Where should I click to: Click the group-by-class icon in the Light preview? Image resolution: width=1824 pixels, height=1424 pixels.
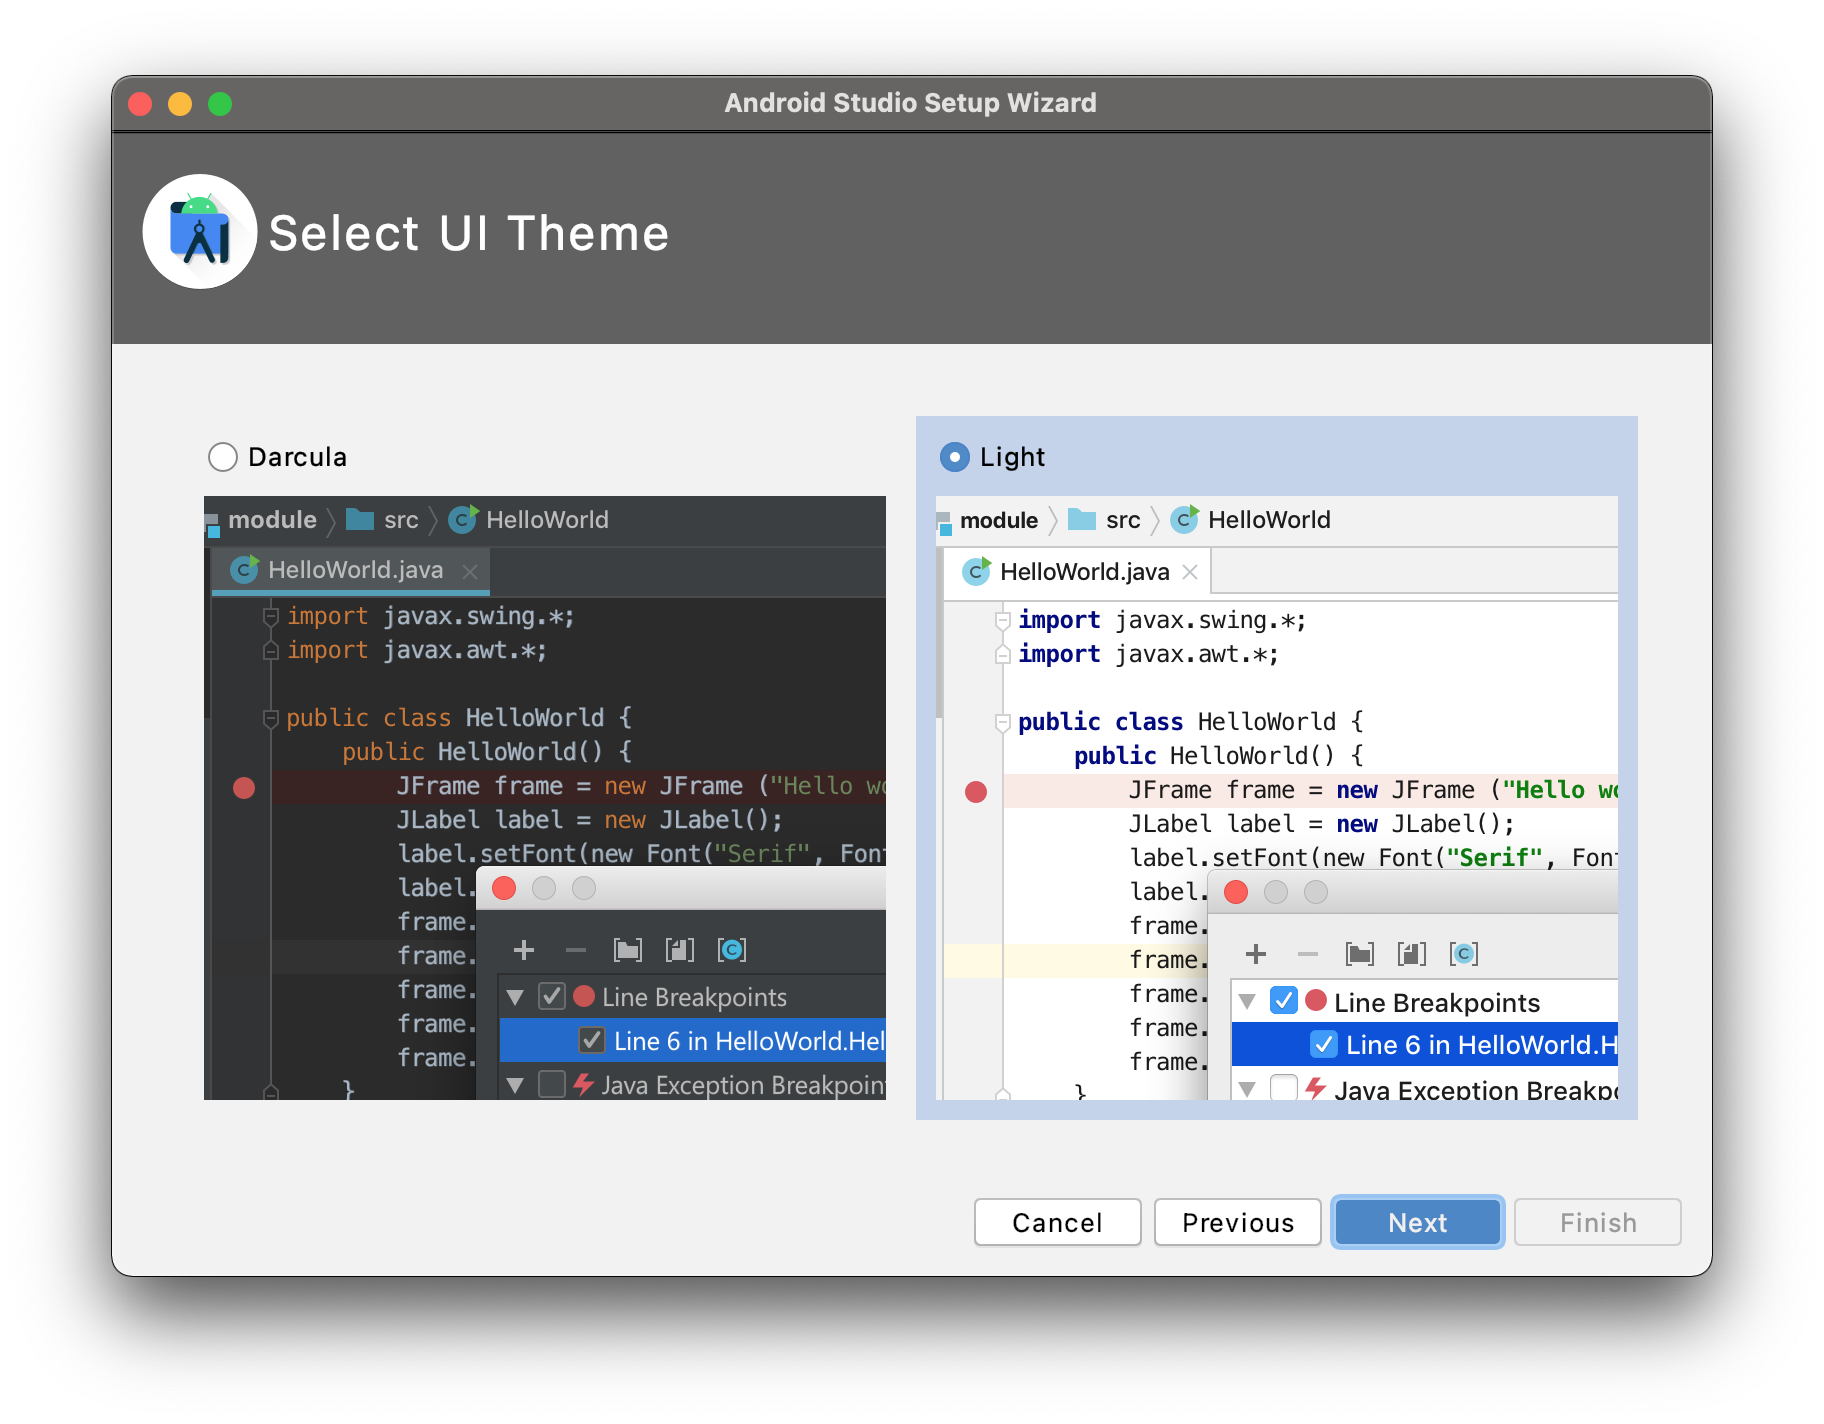[x=1464, y=954]
